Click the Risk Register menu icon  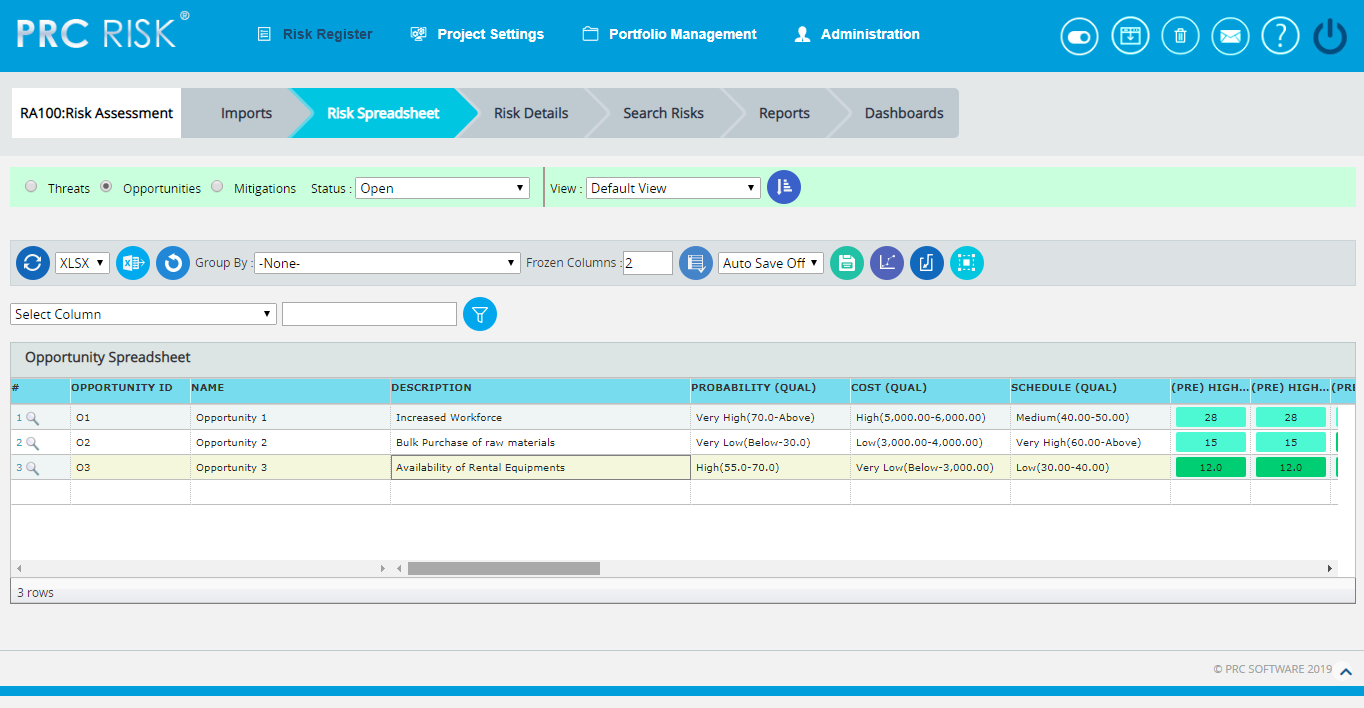264,34
